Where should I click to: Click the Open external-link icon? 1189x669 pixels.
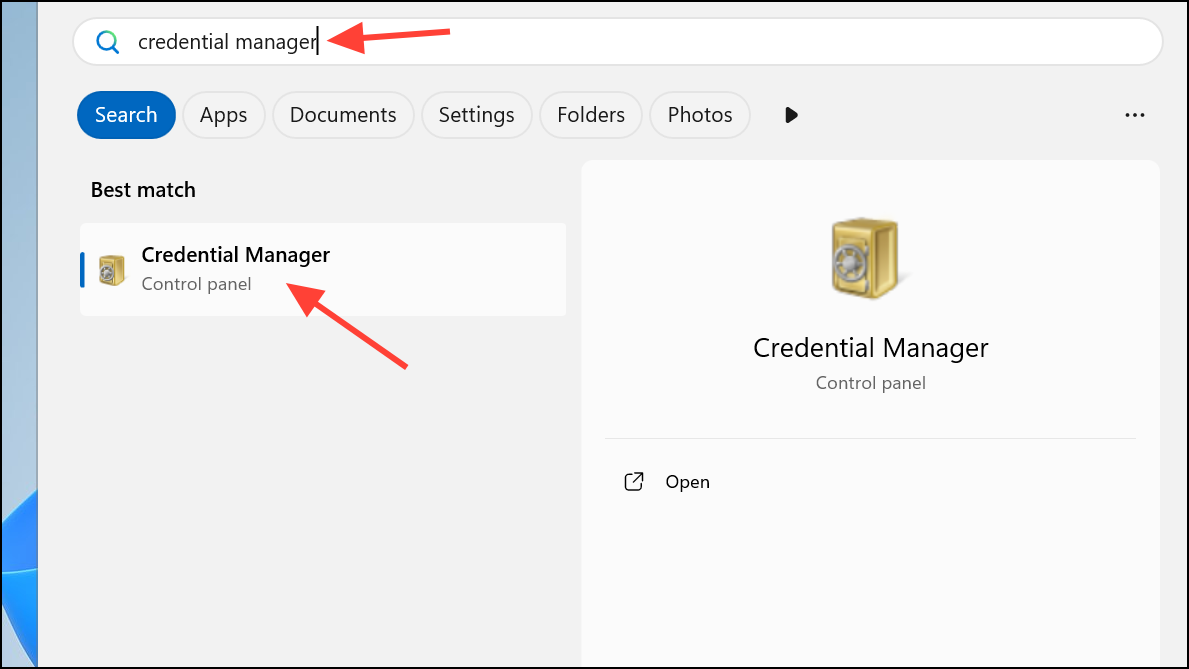pyautogui.click(x=633, y=482)
